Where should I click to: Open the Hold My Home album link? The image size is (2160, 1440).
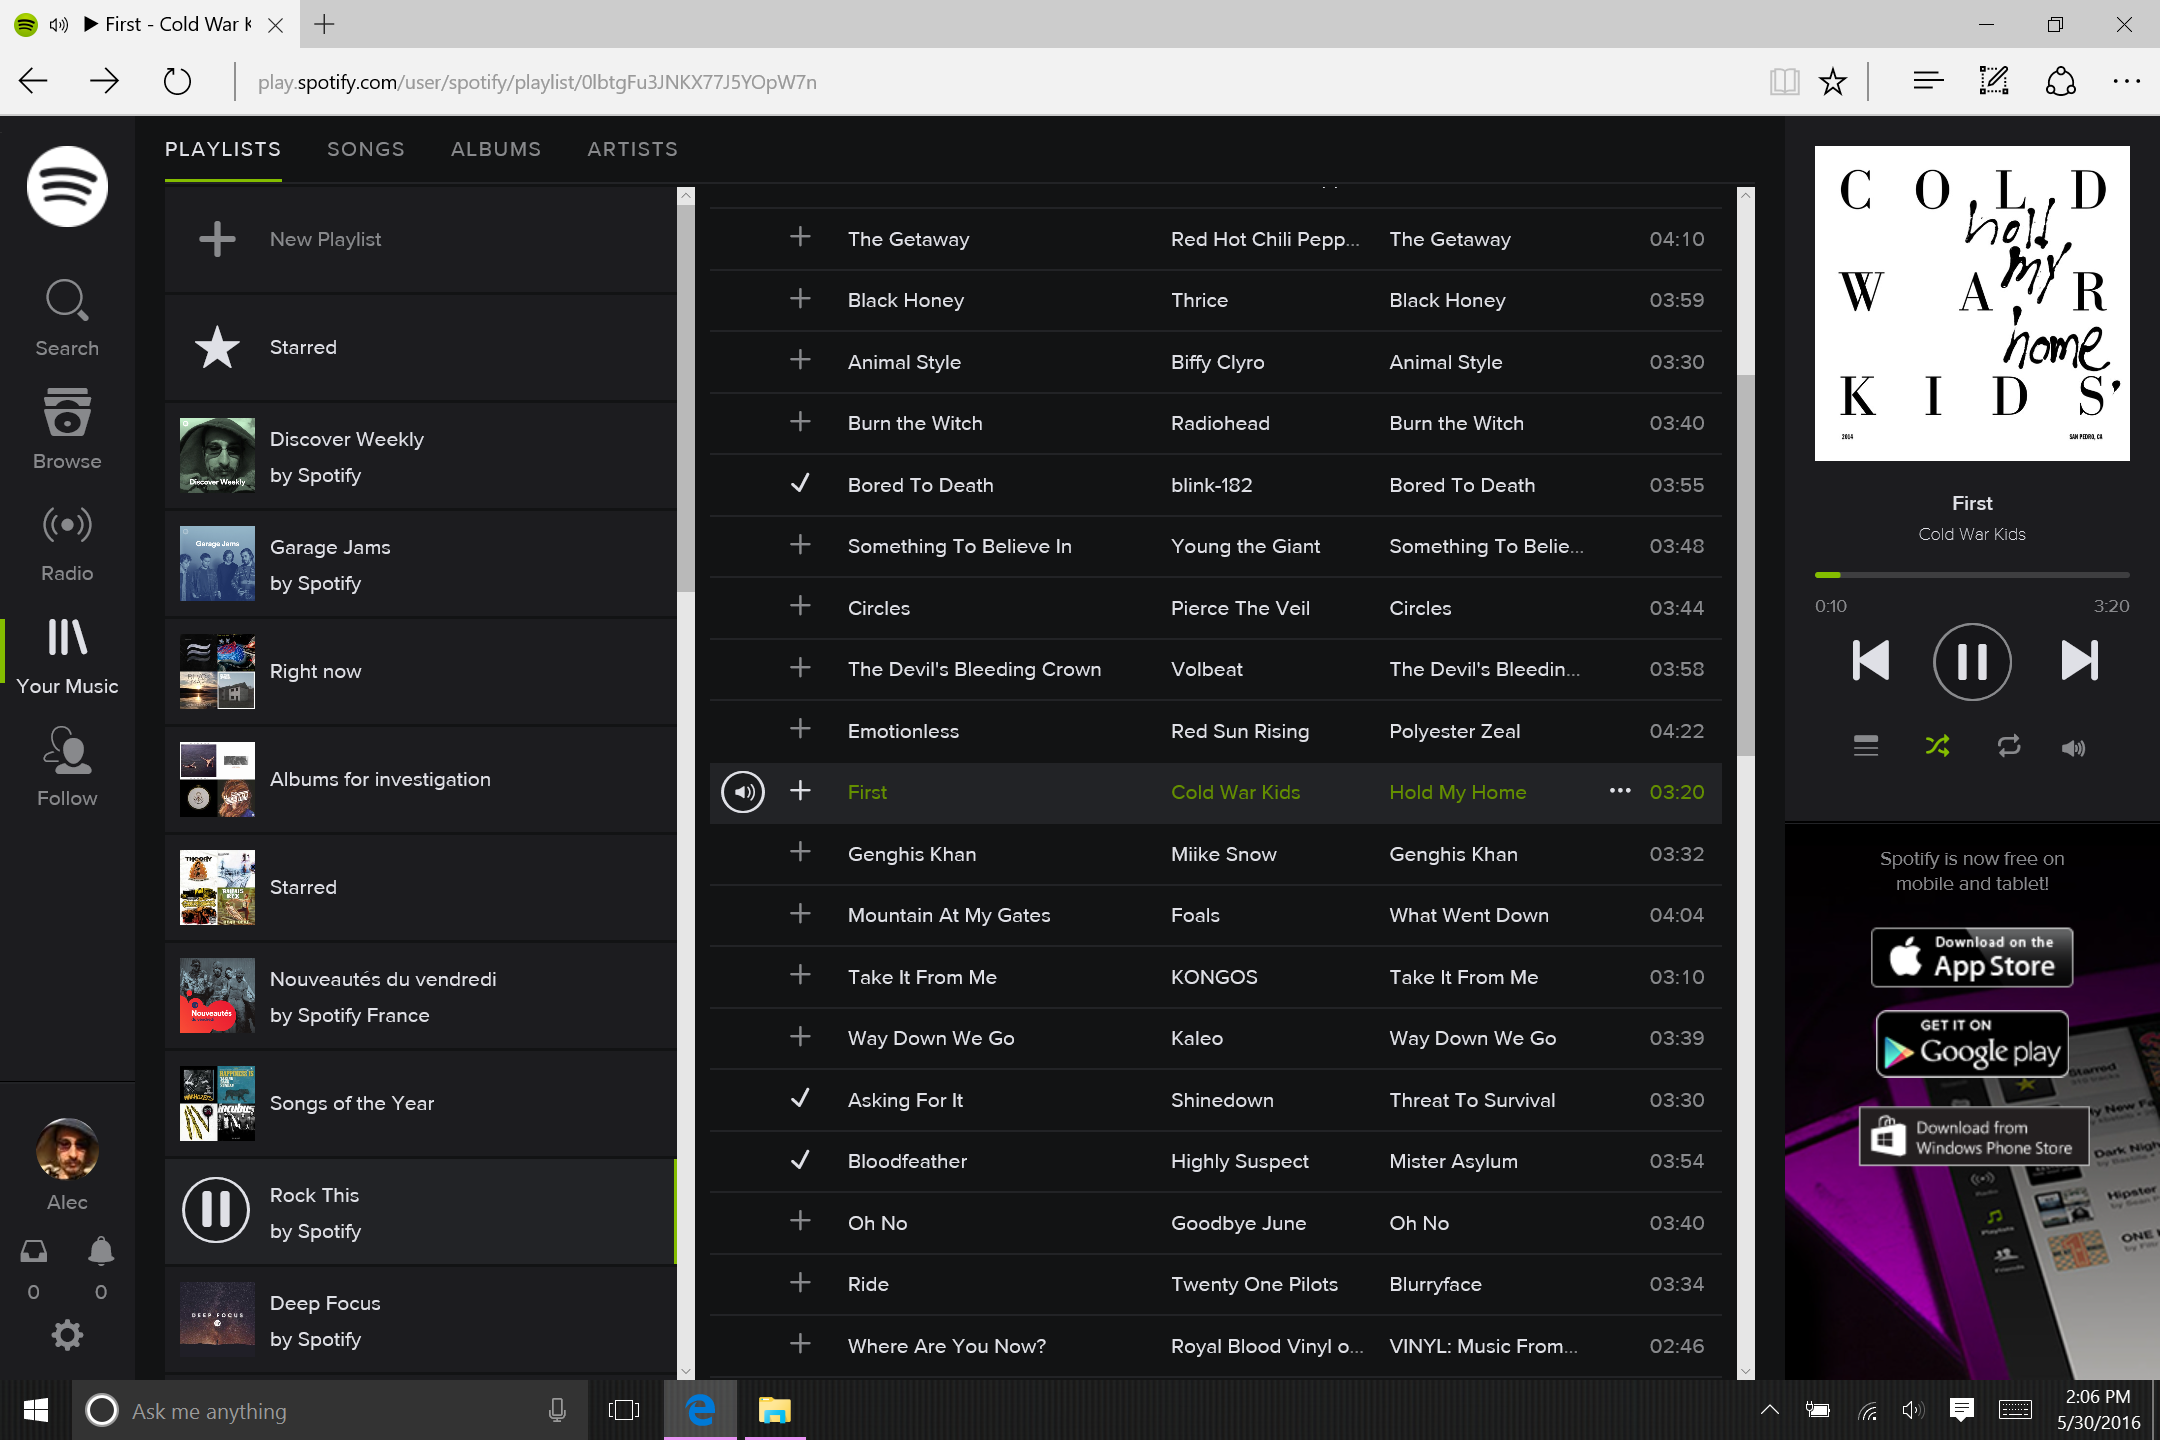(1457, 792)
